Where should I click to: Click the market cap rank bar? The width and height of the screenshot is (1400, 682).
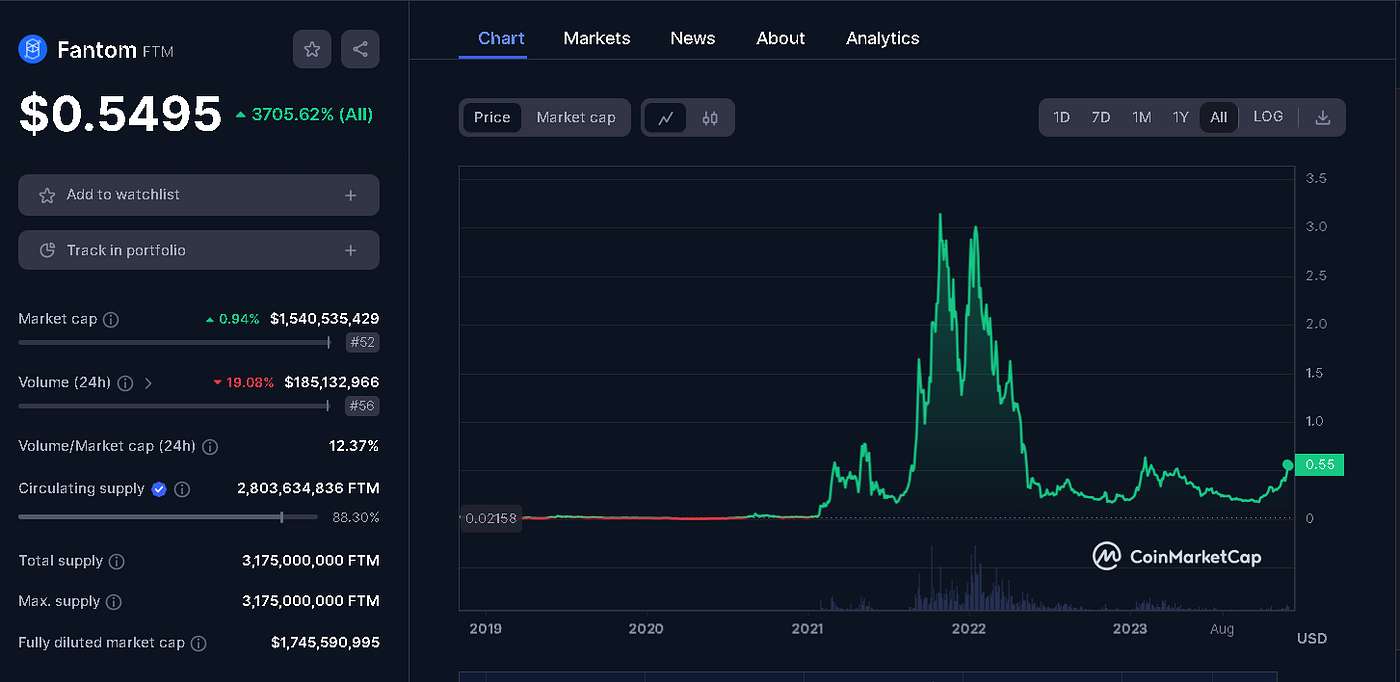[175, 342]
